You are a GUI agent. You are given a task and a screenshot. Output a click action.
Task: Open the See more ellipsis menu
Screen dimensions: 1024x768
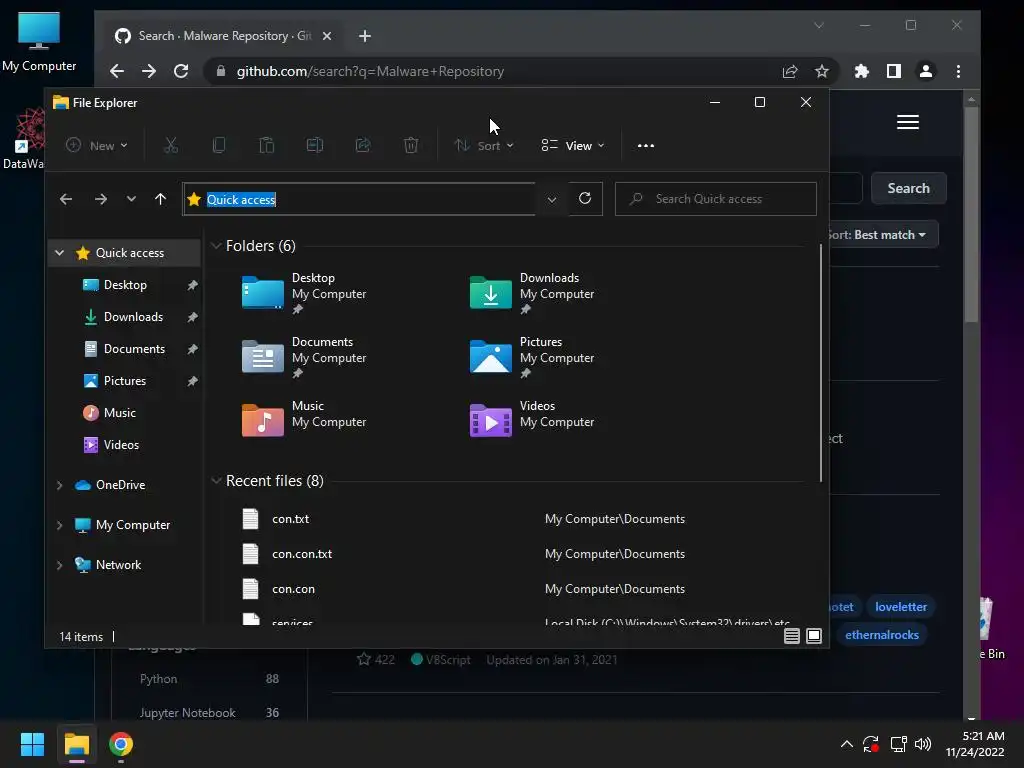coord(646,146)
